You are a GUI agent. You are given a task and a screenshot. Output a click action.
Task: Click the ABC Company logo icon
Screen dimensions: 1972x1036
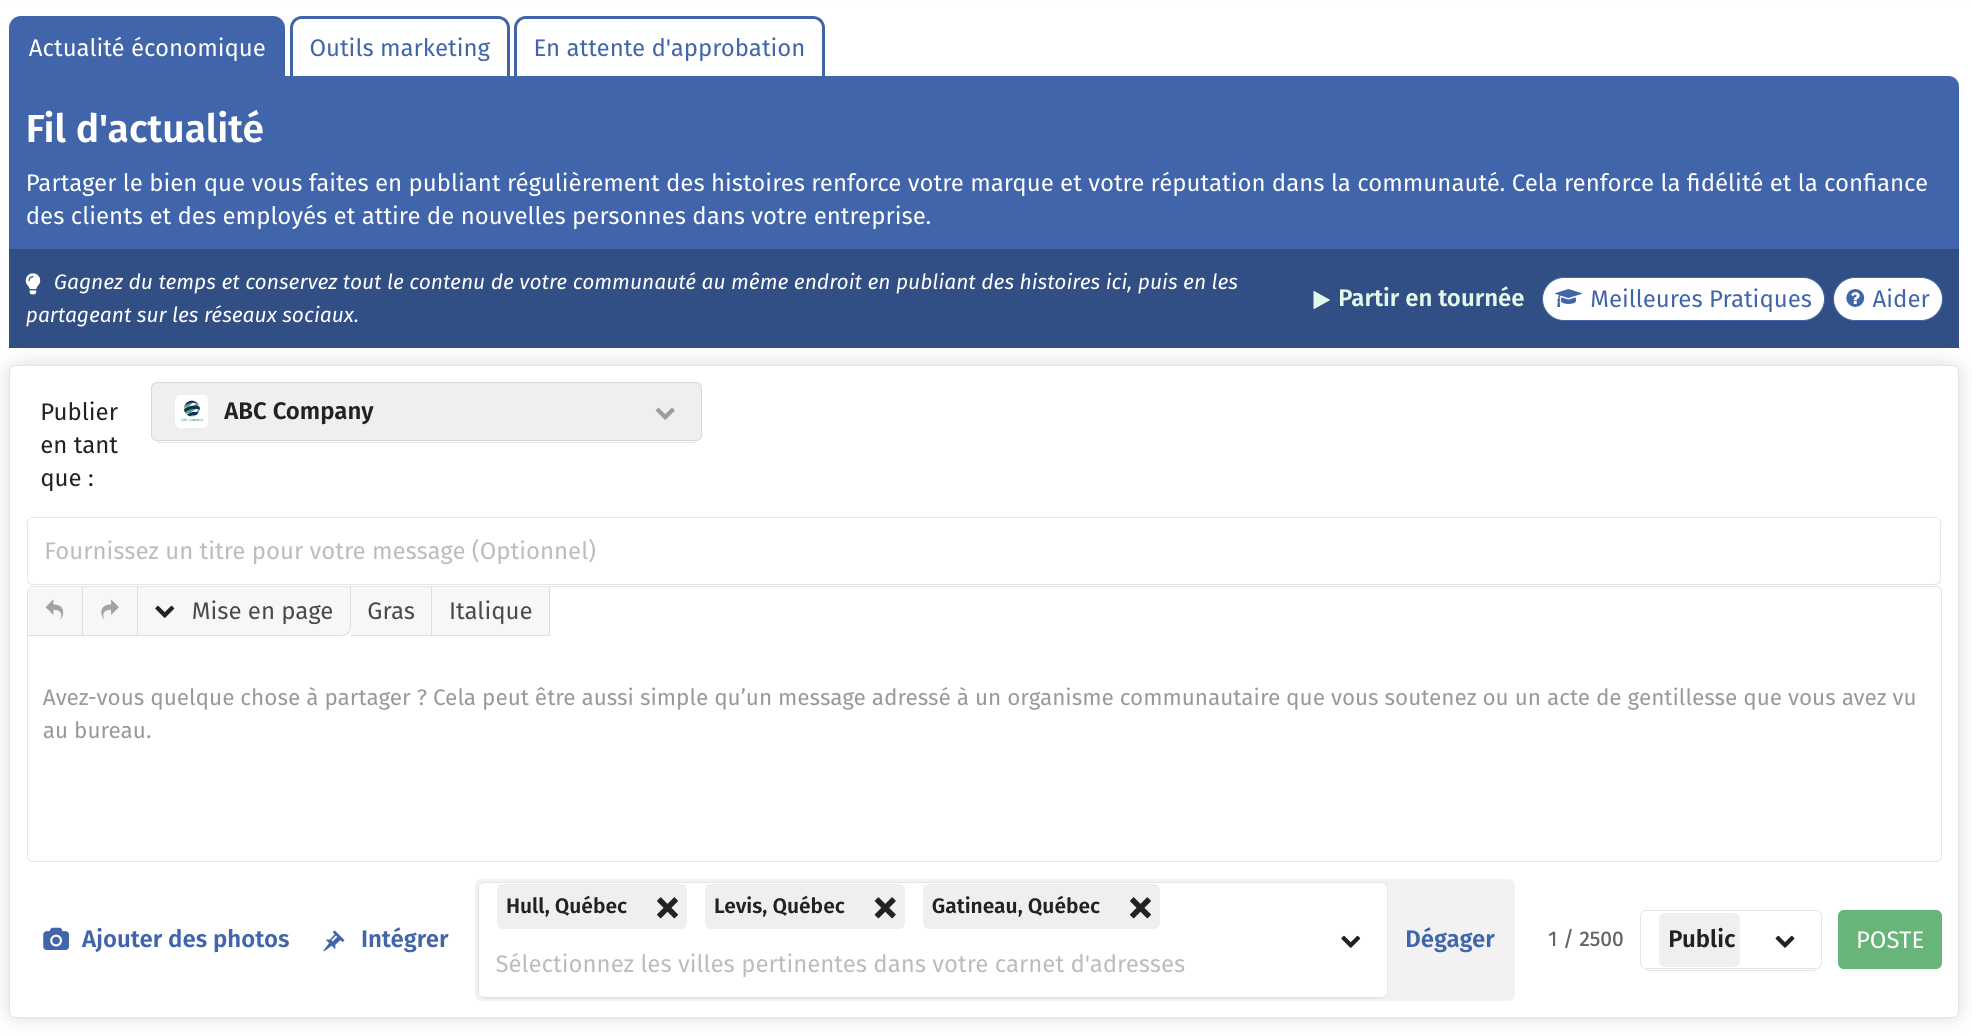coord(191,411)
